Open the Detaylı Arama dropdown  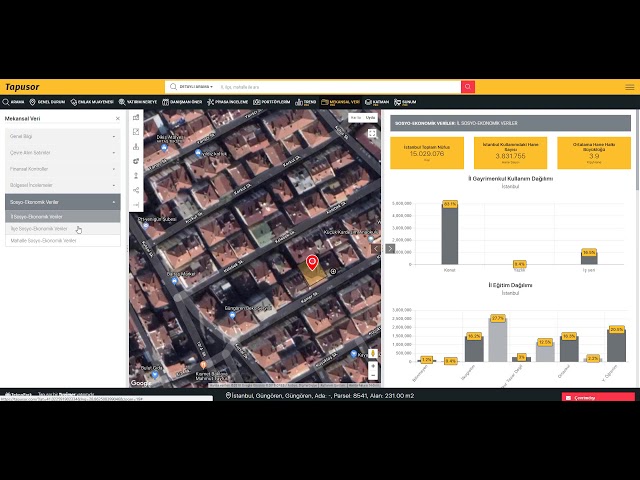(x=196, y=87)
